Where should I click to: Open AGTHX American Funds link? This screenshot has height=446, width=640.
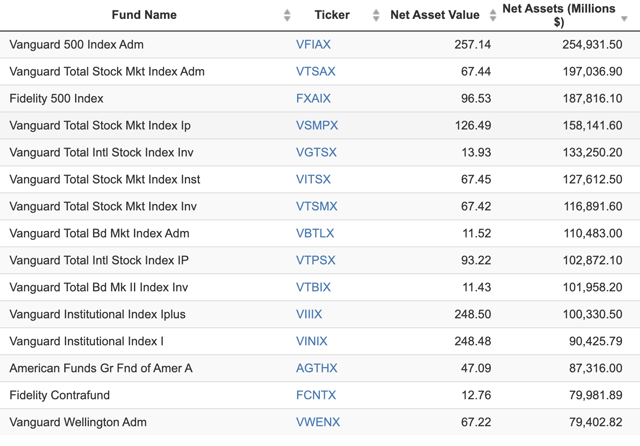click(316, 369)
